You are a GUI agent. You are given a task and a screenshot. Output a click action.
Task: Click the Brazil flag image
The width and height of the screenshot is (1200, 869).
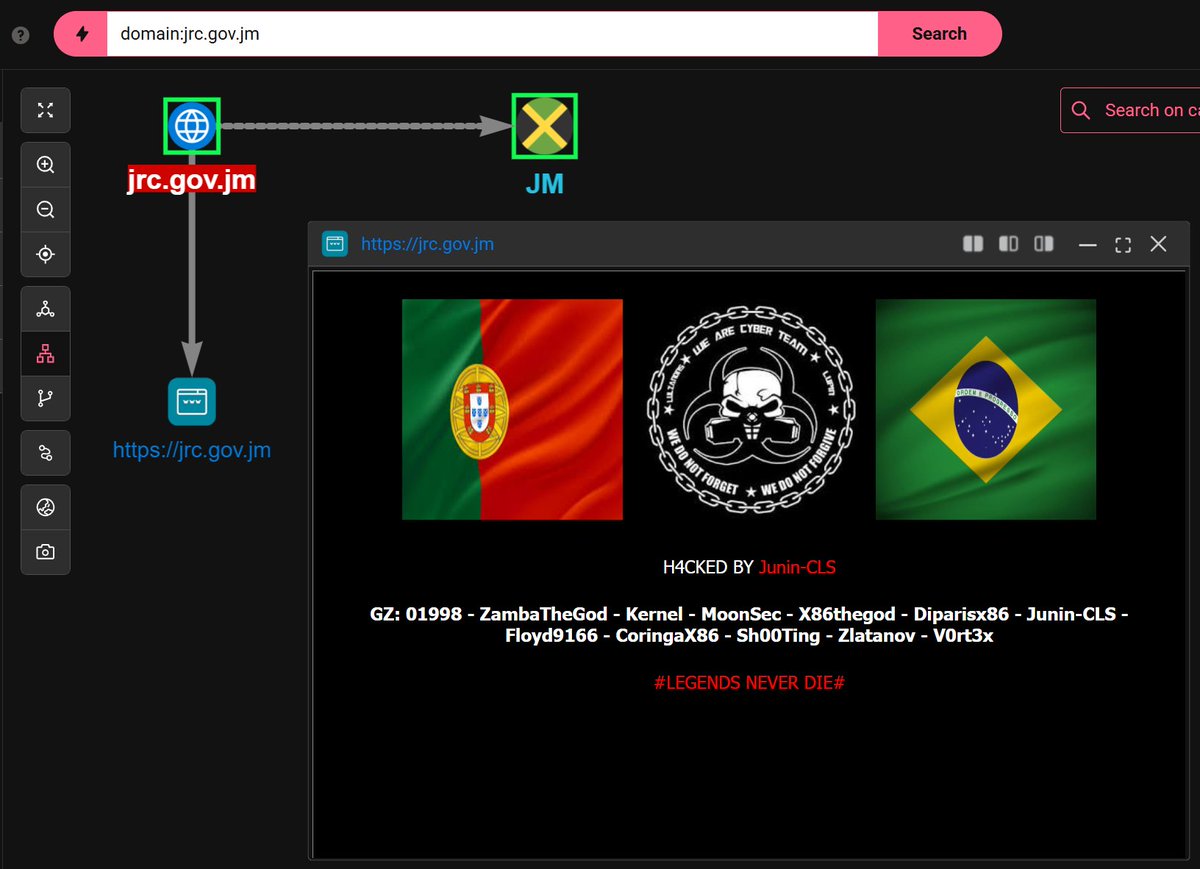coord(986,409)
